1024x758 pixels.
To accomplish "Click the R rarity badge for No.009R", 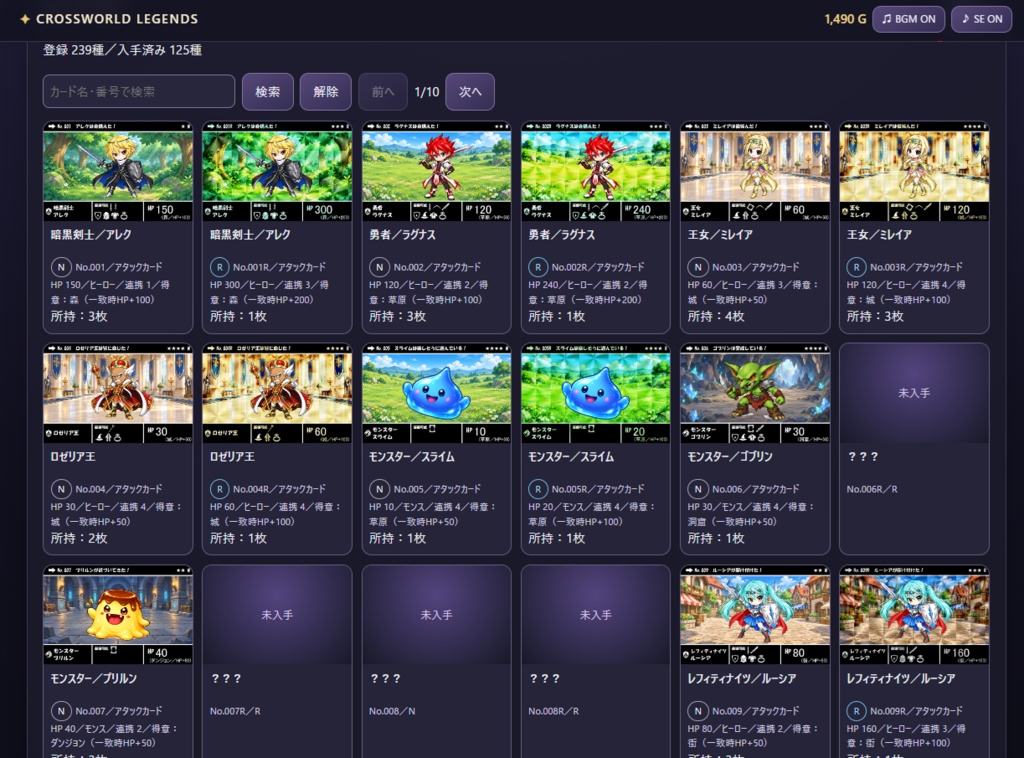I will click(856, 711).
